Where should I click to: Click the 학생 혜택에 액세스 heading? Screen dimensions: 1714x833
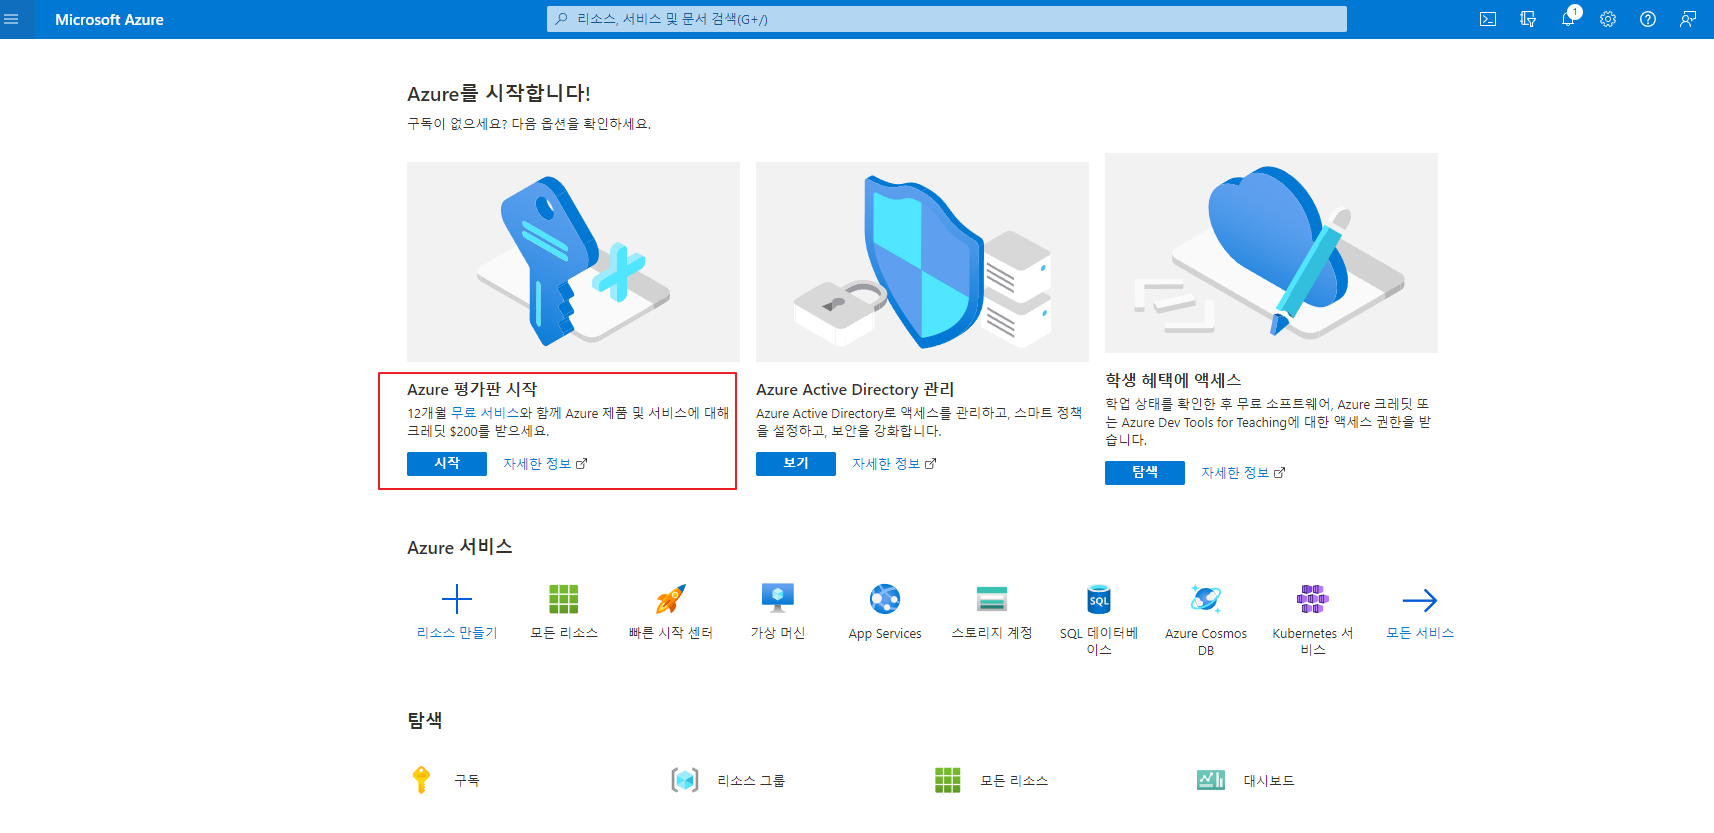1173,381
